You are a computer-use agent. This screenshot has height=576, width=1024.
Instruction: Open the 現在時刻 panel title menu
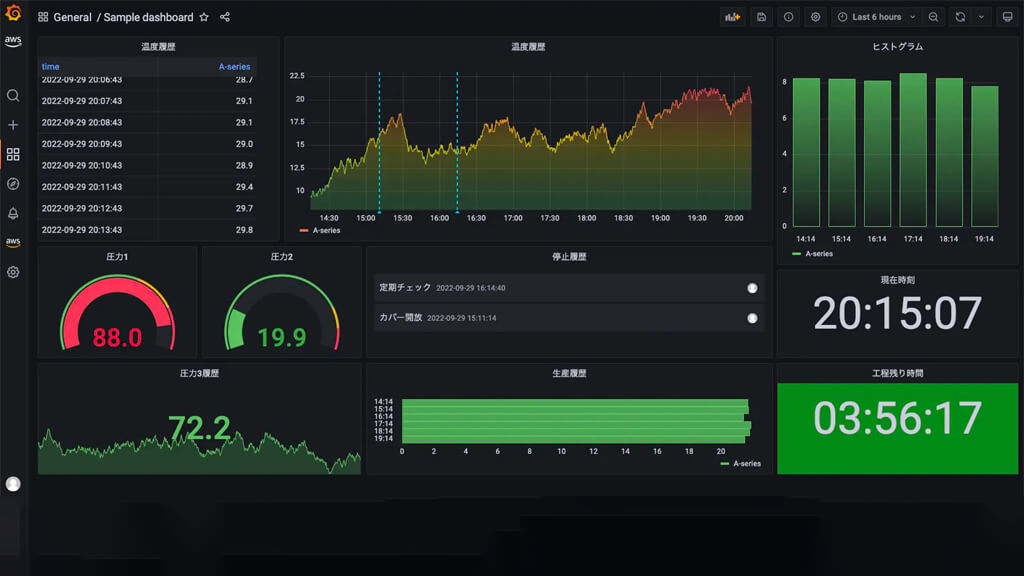897,280
